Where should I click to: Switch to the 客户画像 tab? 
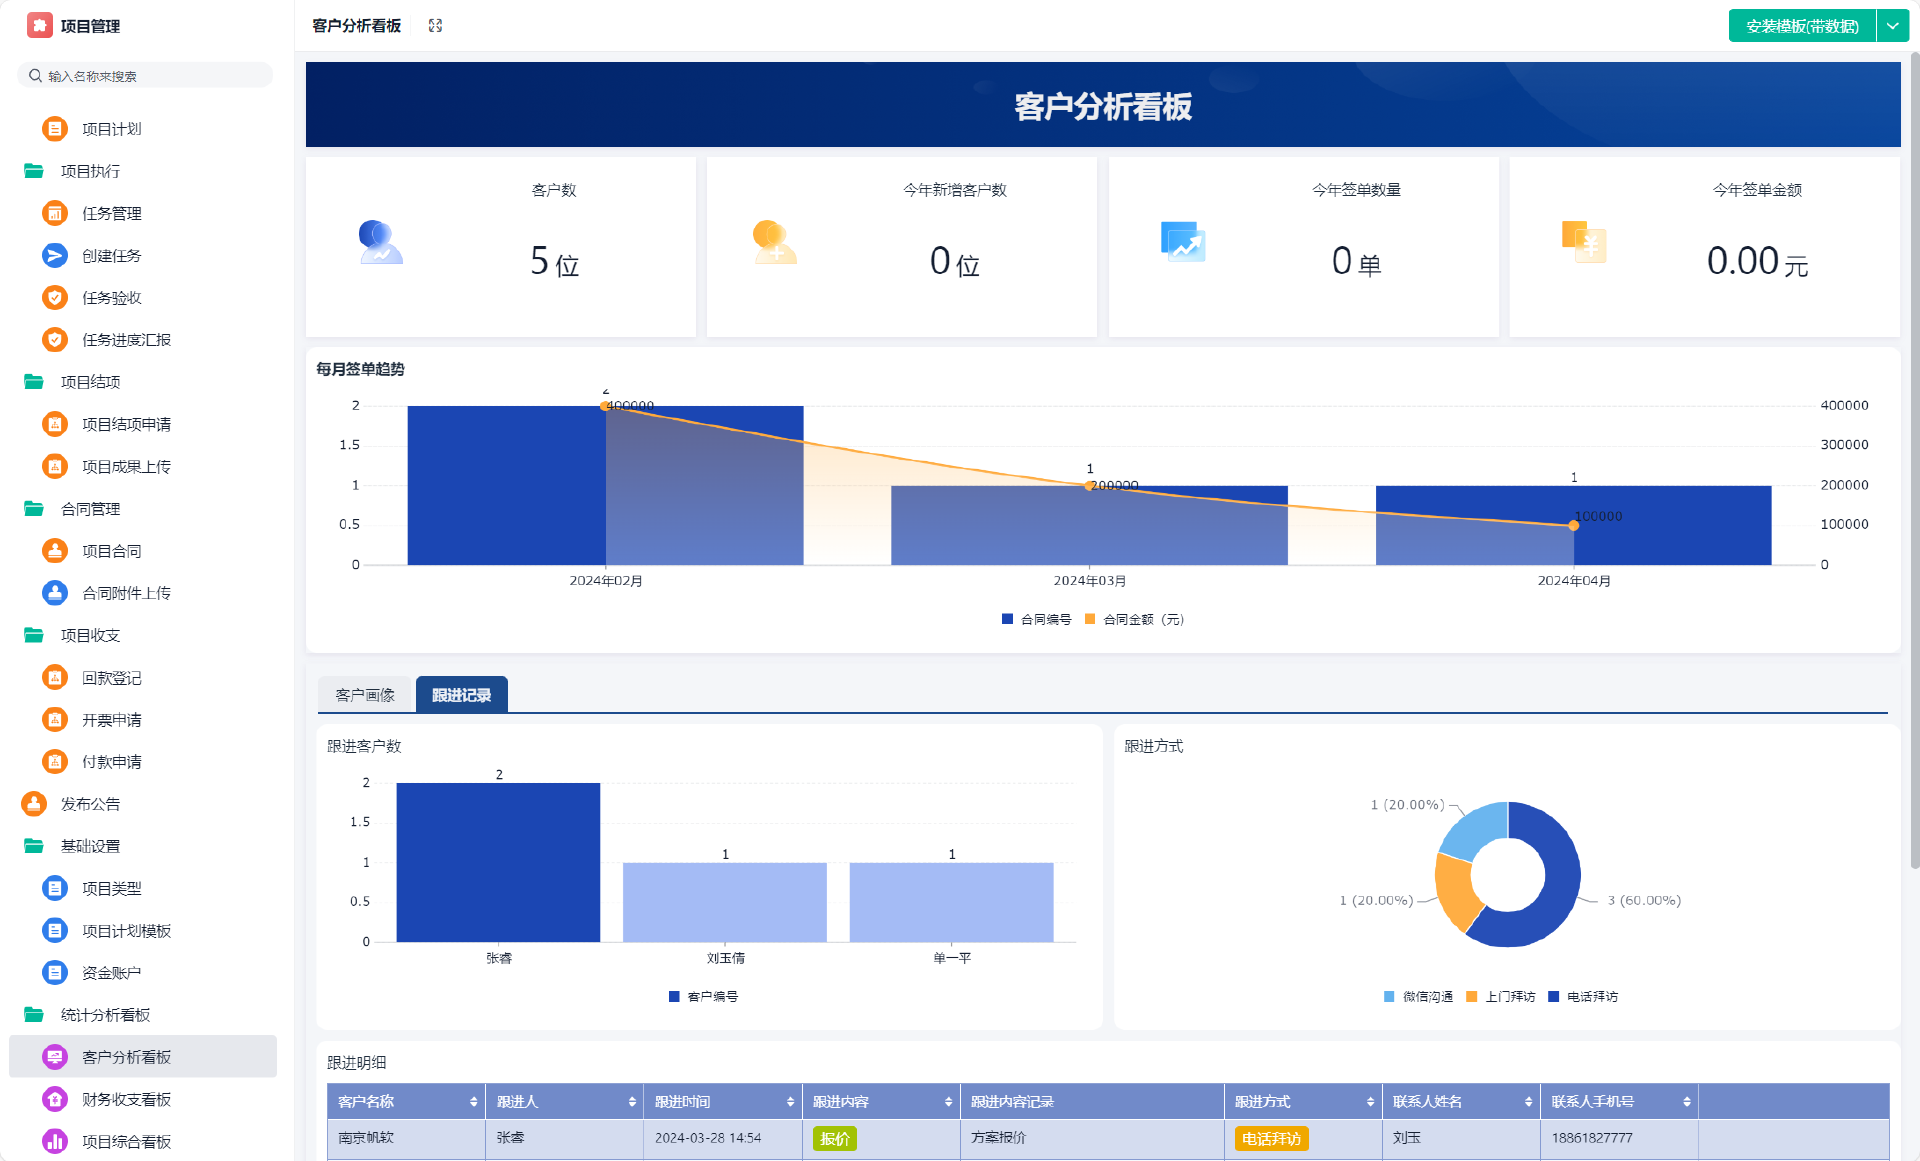click(365, 695)
